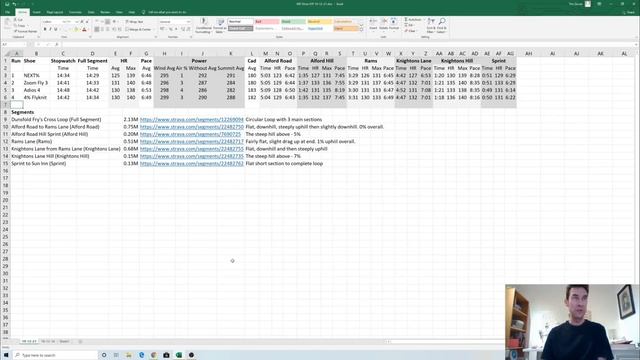Toggle Underline formatting
Image resolution: width=640 pixels, height=360 pixels.
(56, 29)
